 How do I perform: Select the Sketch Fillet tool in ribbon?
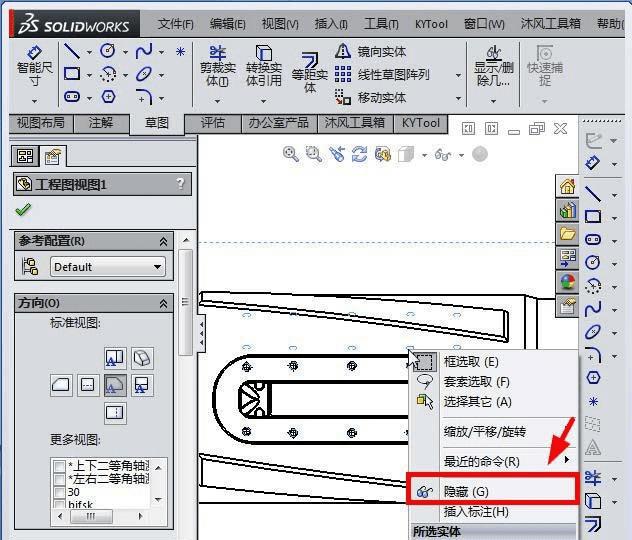[x=144, y=97]
